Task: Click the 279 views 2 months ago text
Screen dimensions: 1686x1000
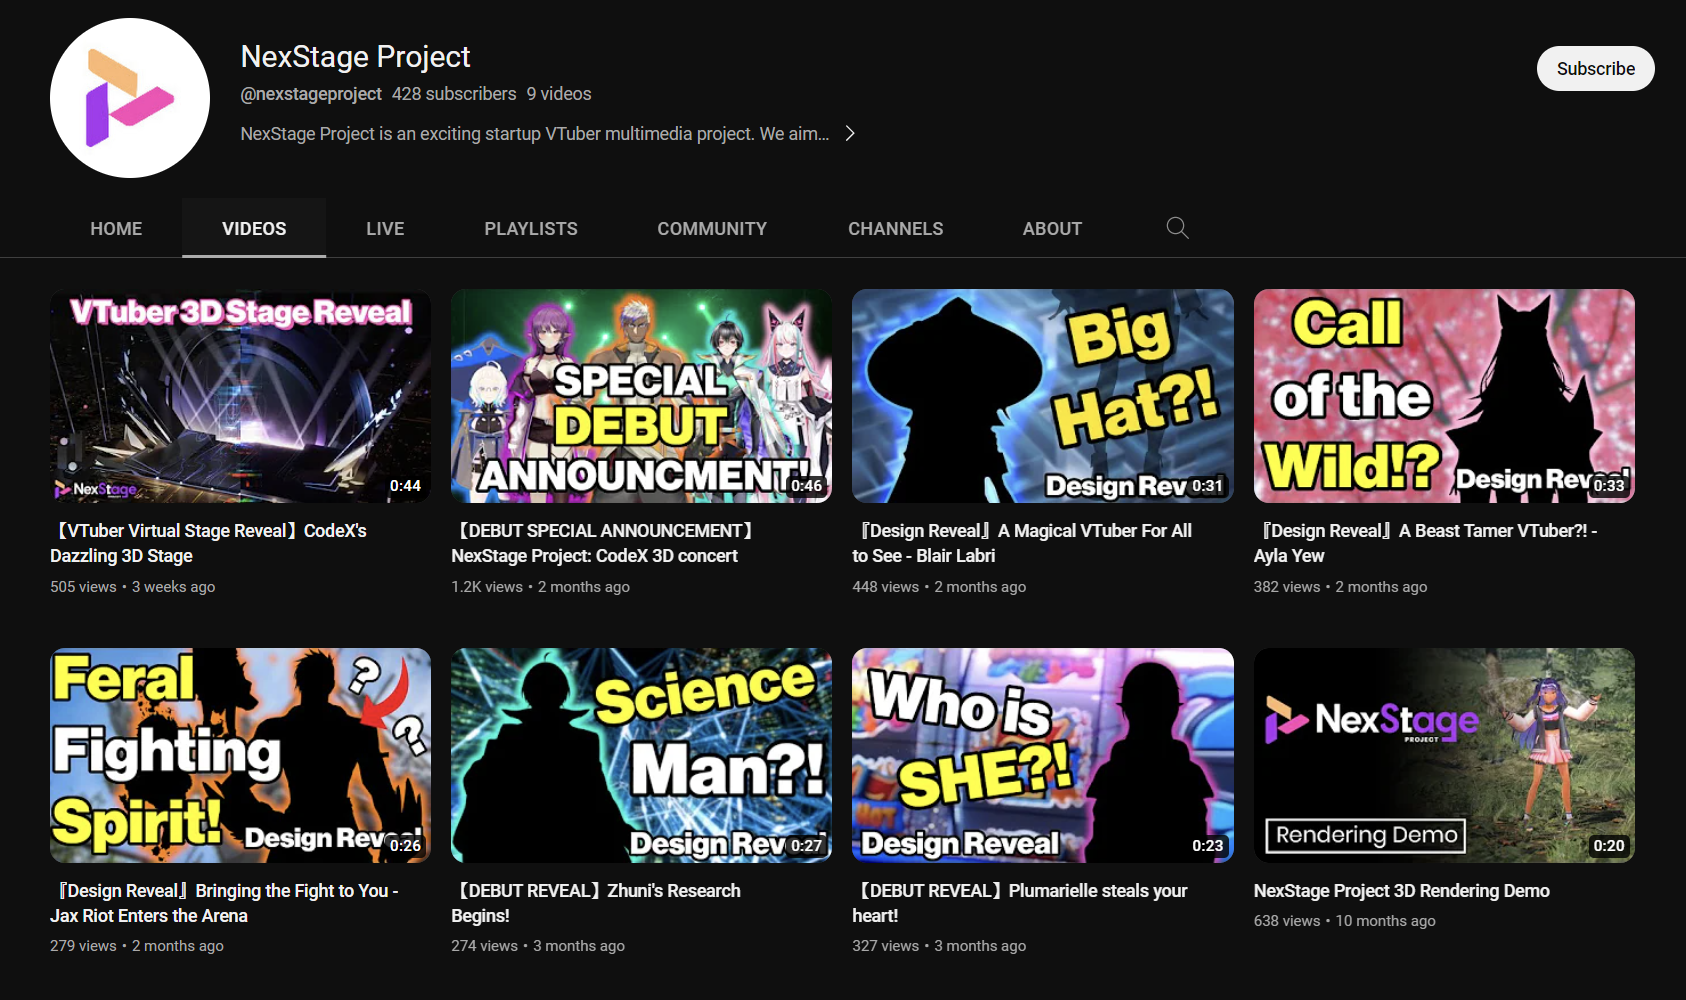Action: pos(137,946)
